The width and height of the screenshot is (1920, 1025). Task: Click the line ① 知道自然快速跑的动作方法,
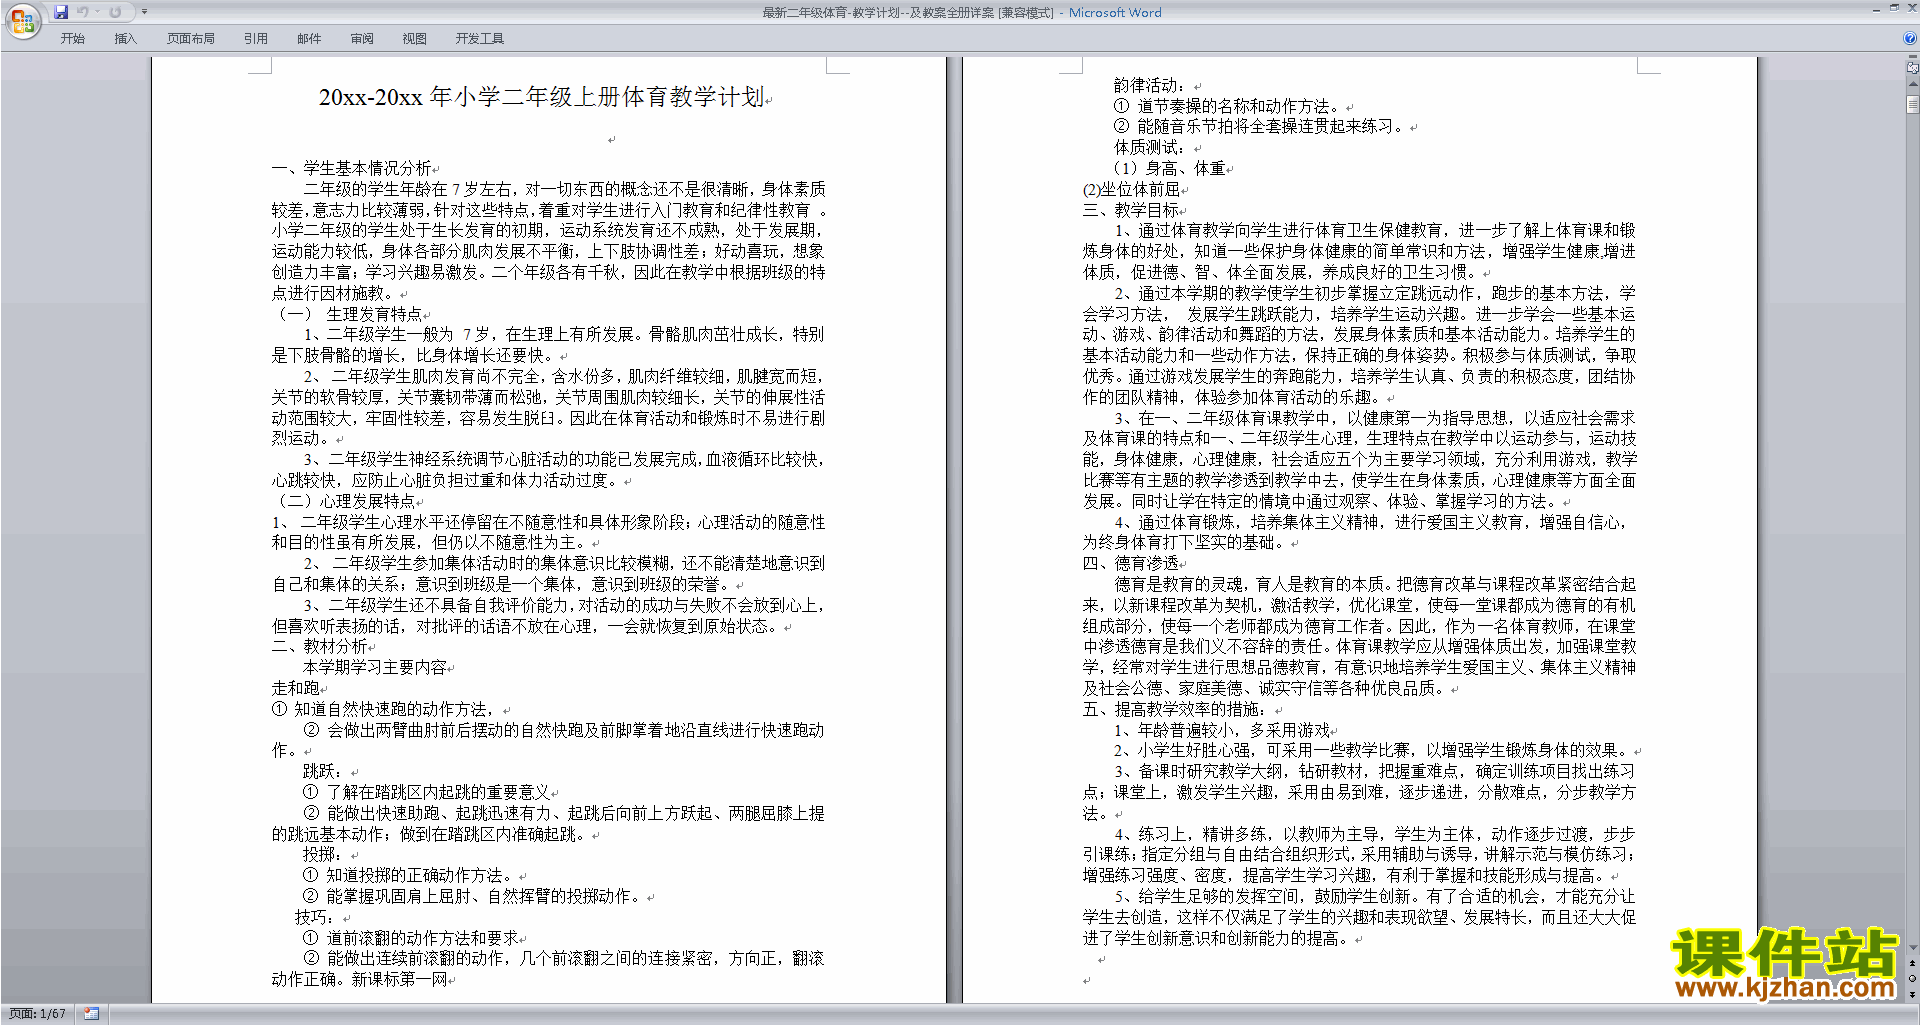tap(382, 709)
